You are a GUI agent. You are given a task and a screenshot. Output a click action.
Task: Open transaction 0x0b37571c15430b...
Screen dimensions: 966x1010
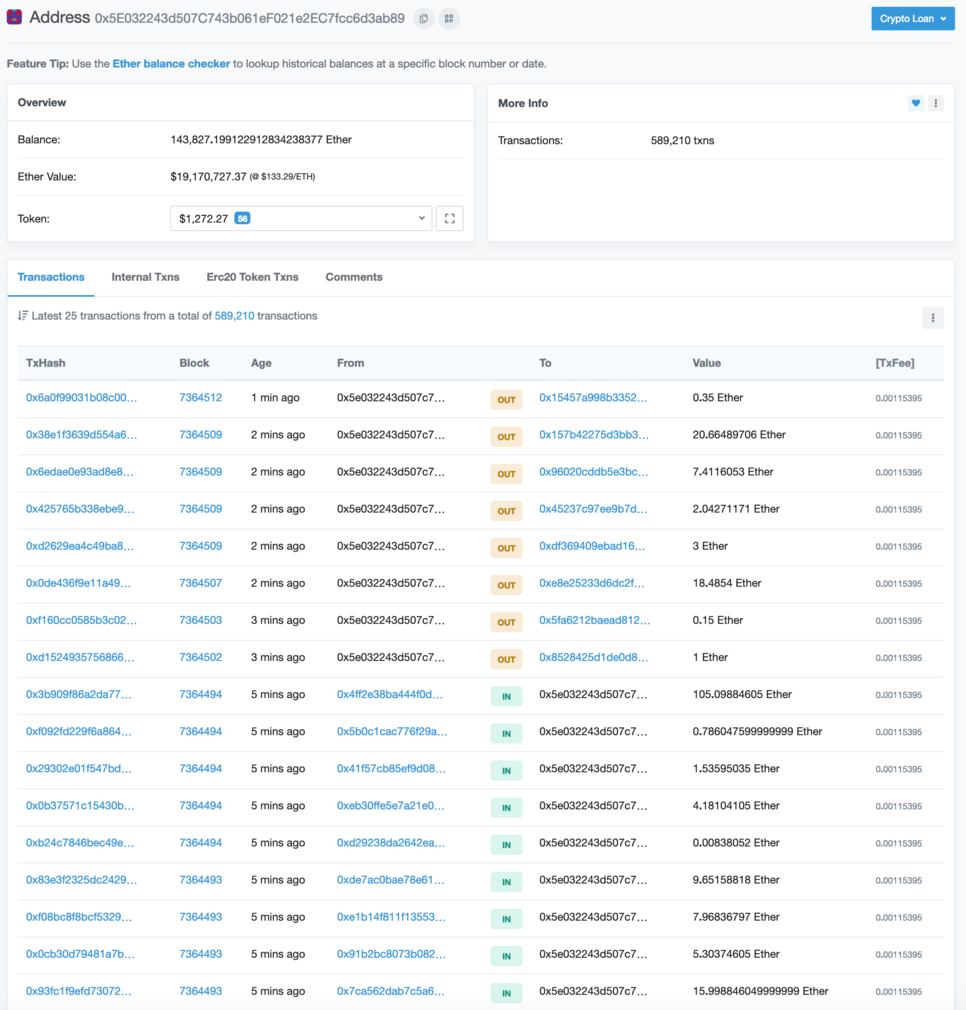point(80,806)
